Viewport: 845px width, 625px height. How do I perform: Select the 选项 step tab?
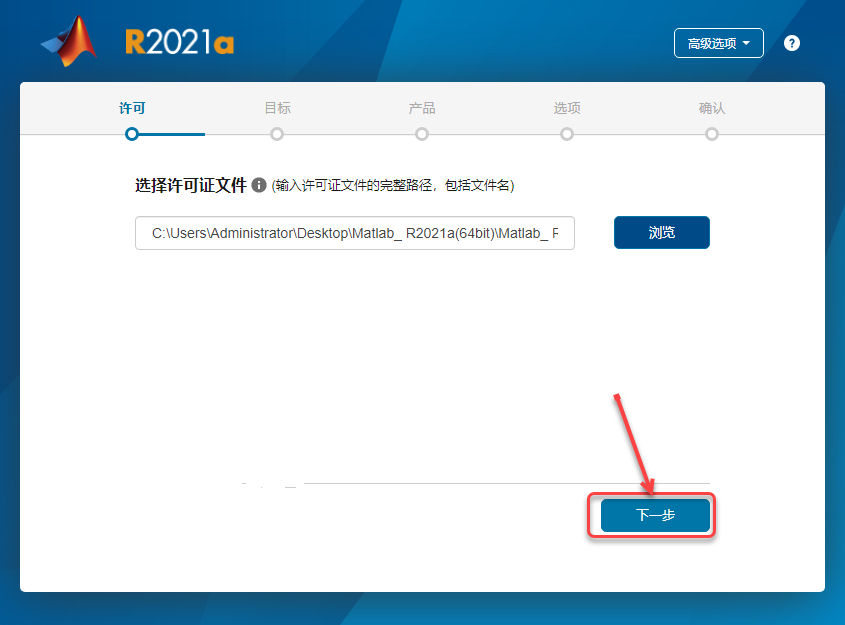567,108
